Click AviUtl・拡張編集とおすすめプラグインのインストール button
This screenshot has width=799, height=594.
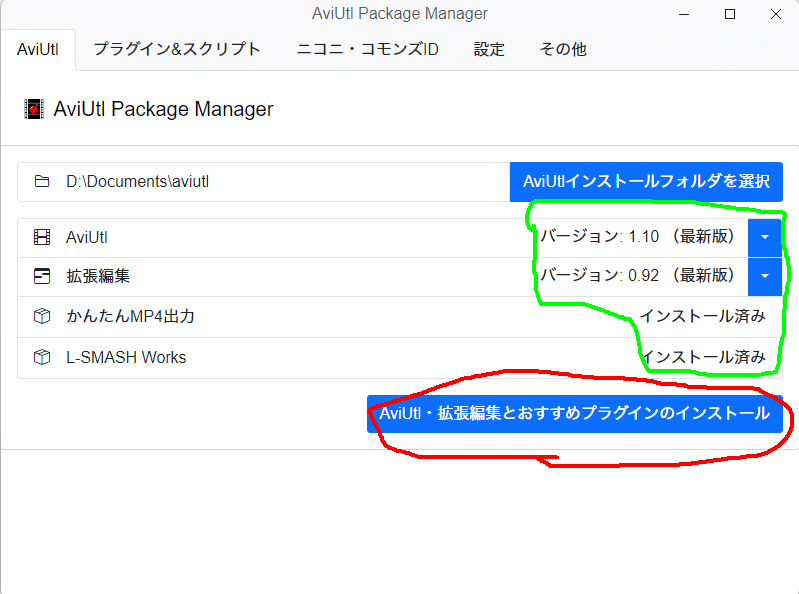click(575, 413)
